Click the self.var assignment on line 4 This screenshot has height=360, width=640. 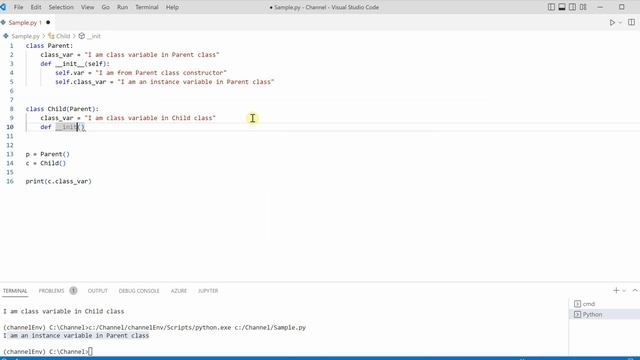tap(141, 73)
